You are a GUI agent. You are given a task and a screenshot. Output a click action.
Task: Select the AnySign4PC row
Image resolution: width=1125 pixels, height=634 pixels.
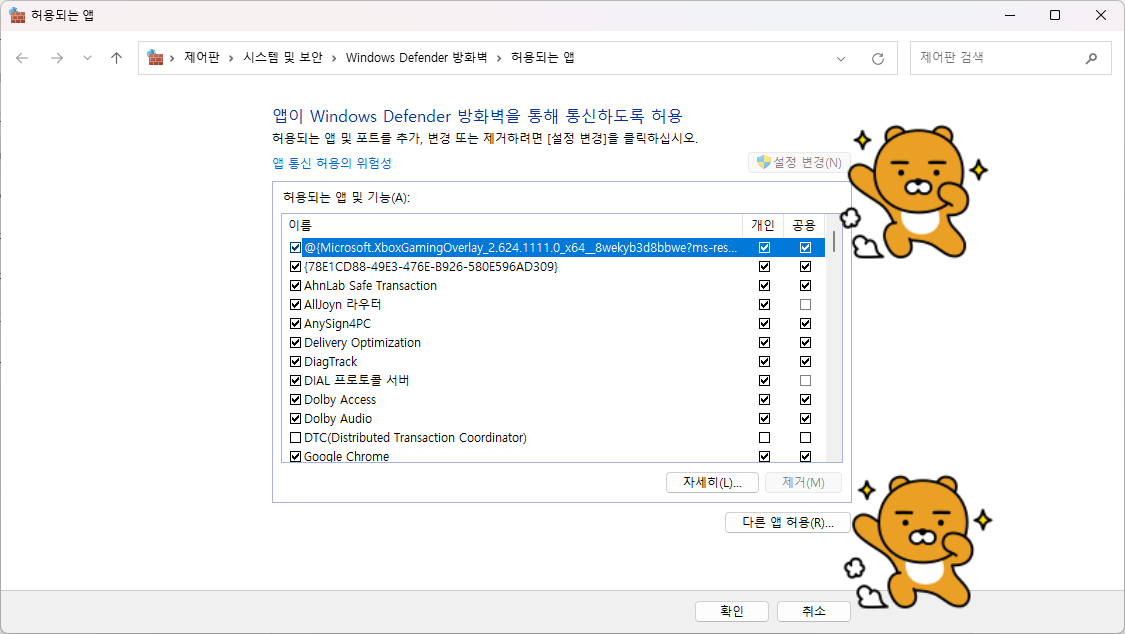tap(553, 323)
